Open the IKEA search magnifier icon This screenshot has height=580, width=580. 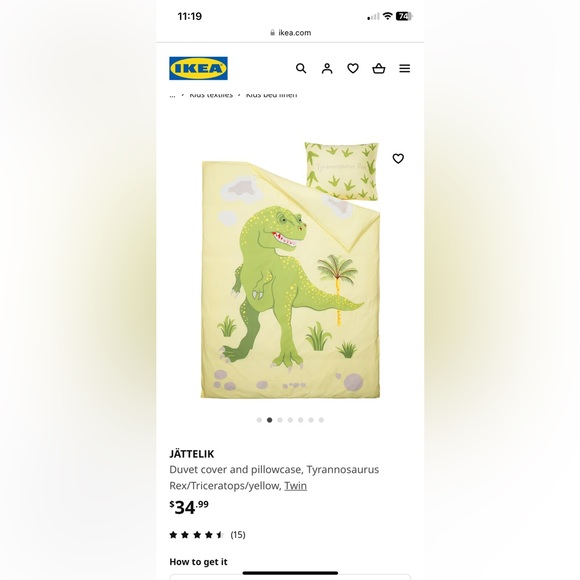click(301, 68)
